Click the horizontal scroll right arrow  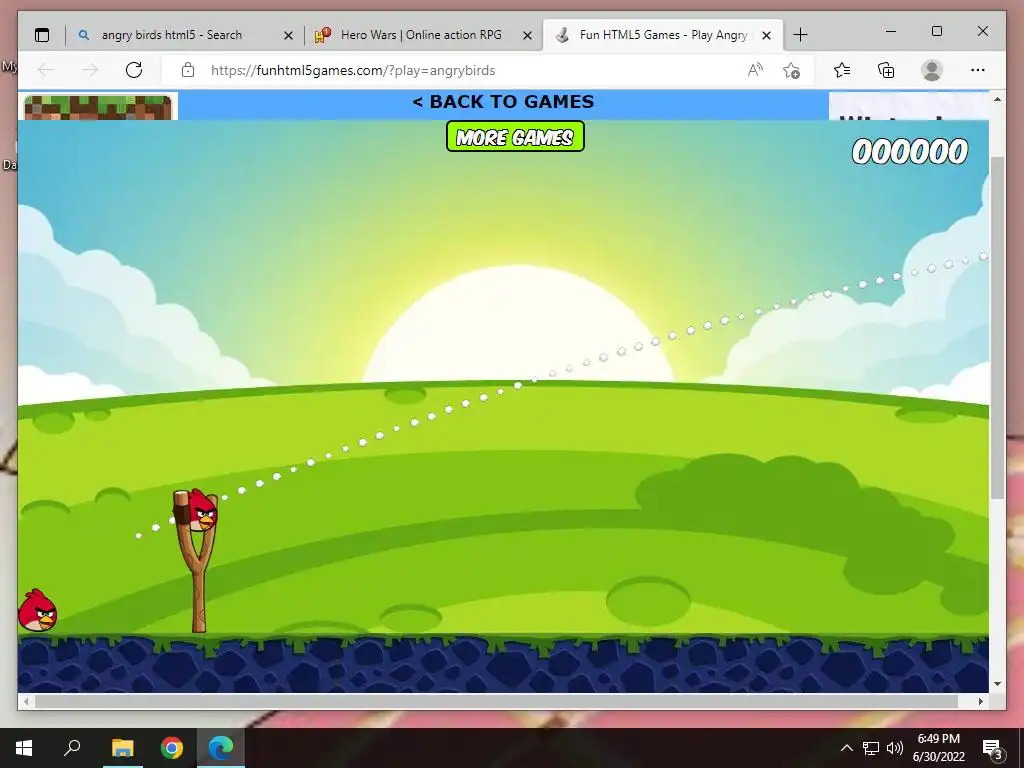[x=981, y=701]
